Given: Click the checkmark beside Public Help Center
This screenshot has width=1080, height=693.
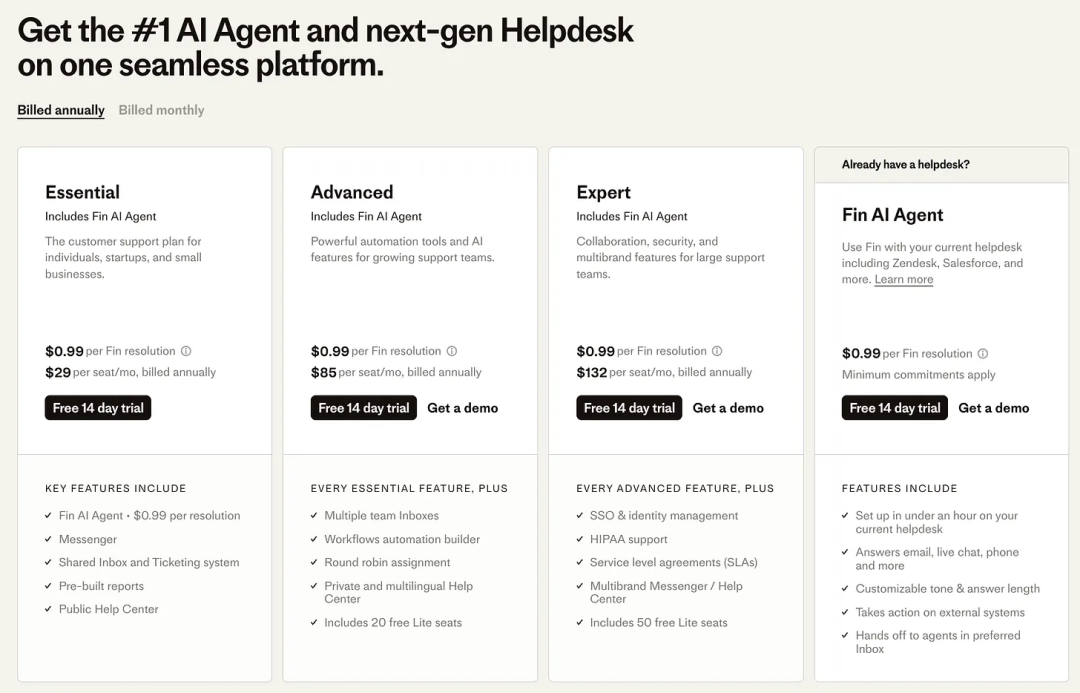Looking at the screenshot, I should tap(46, 609).
